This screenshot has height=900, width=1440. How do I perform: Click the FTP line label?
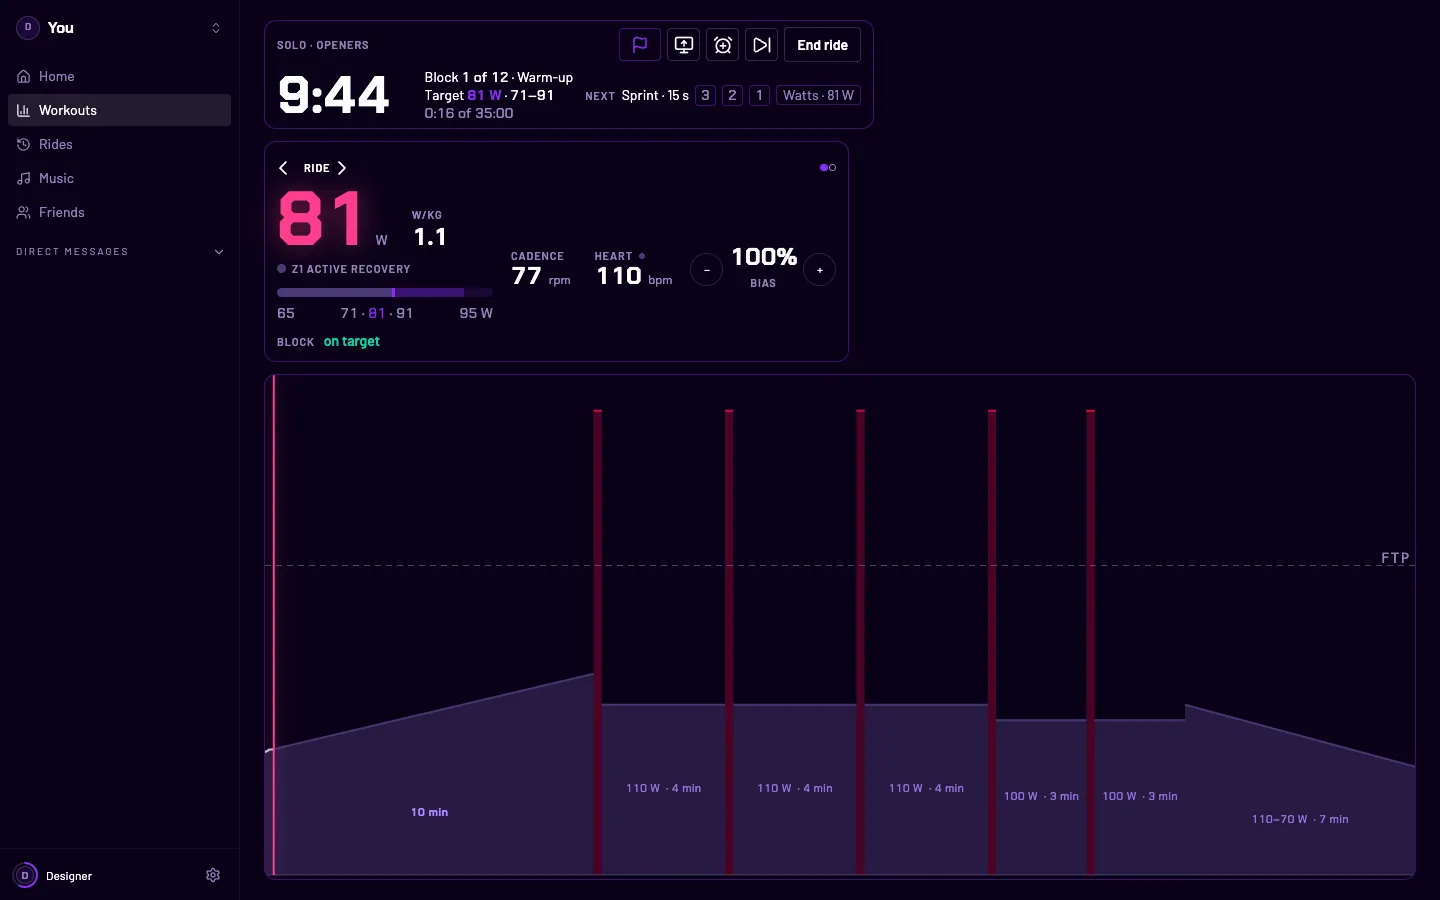point(1395,558)
